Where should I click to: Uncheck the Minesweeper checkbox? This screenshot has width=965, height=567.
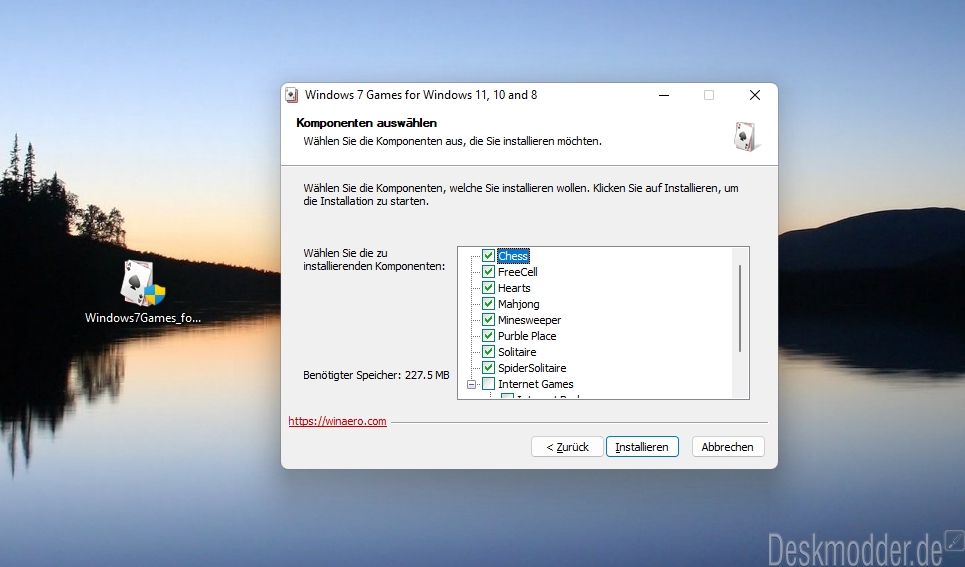(488, 320)
